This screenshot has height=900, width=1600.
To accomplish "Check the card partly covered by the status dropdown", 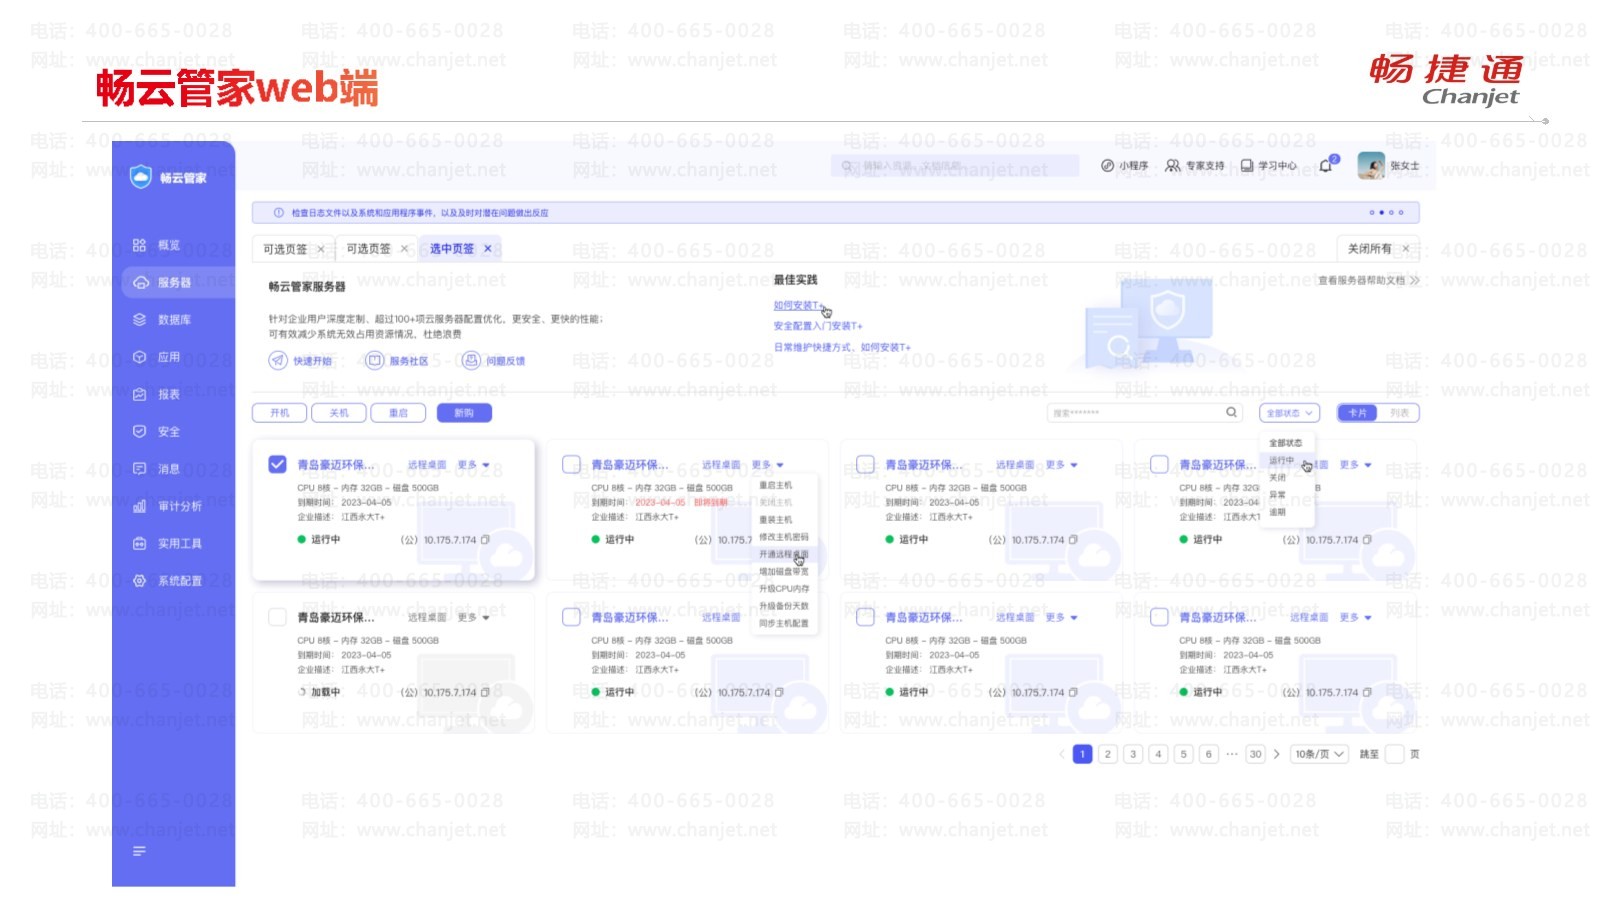I will tap(1159, 464).
